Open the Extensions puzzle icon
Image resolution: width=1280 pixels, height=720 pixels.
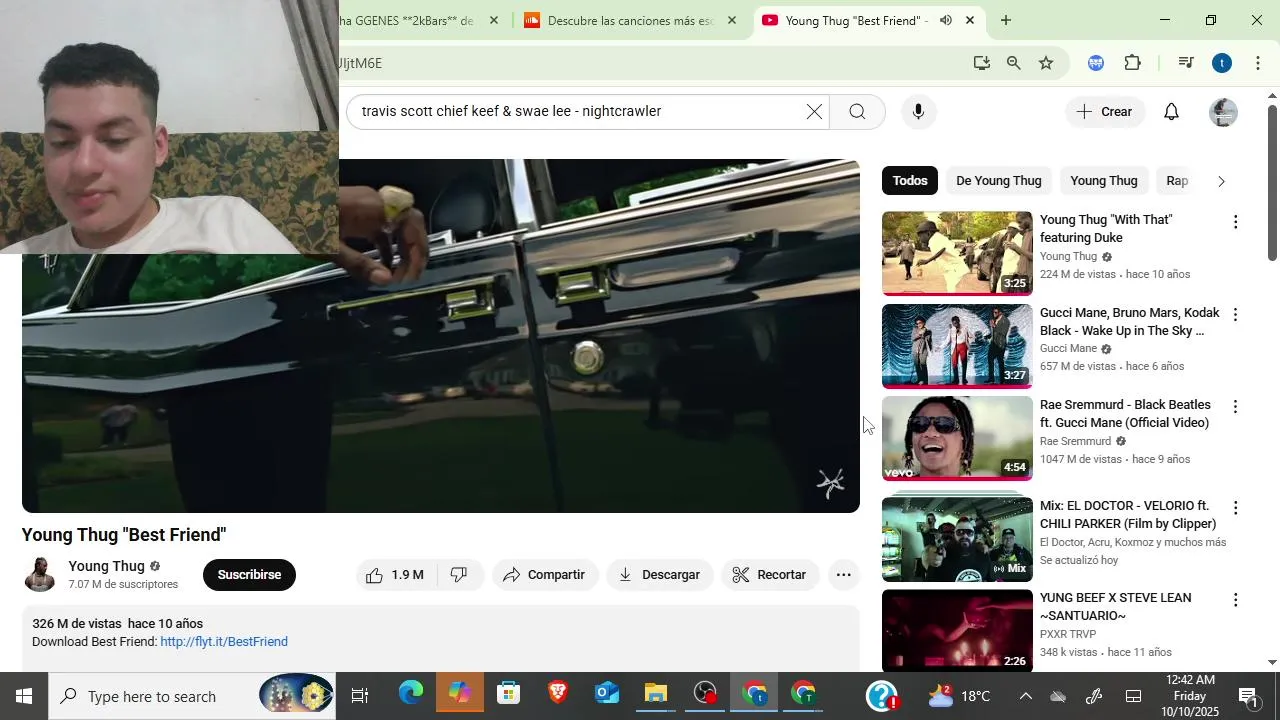pyautogui.click(x=1132, y=63)
